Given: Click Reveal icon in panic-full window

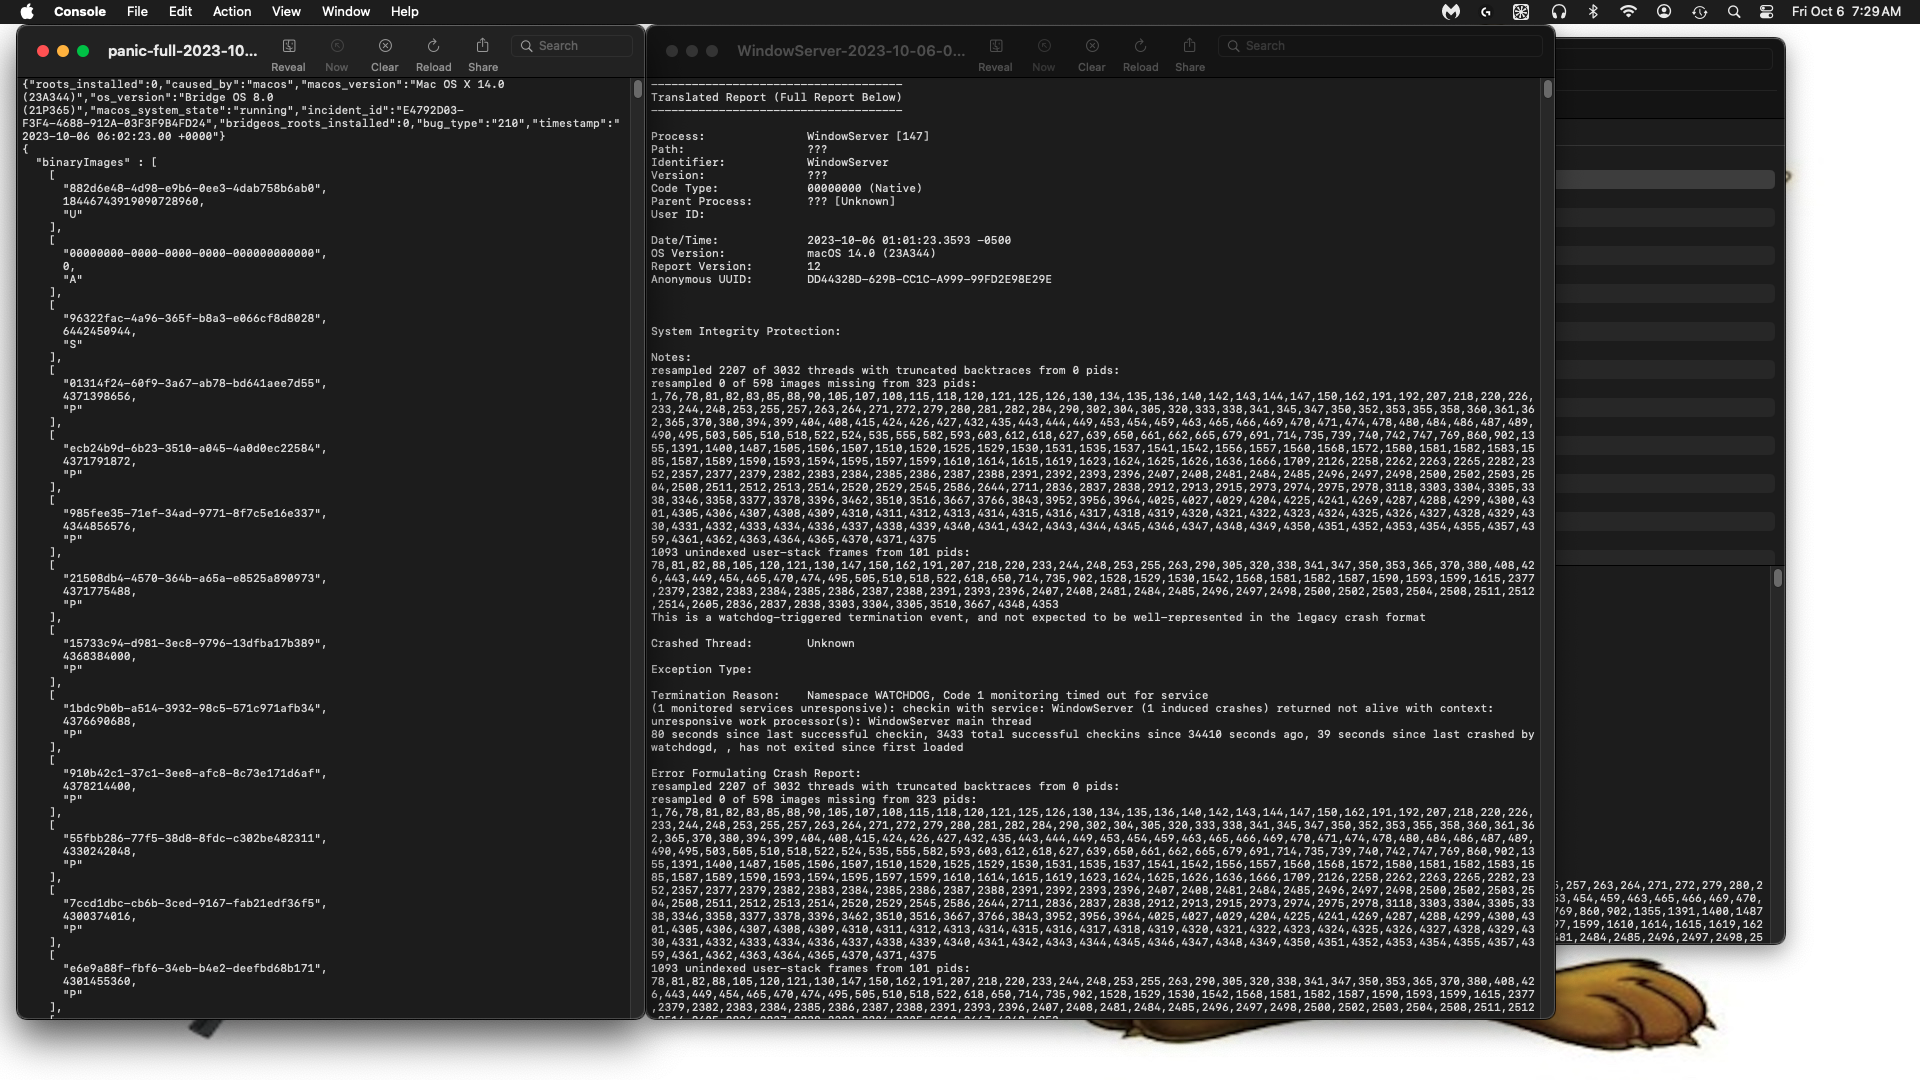Looking at the screenshot, I should (289, 46).
